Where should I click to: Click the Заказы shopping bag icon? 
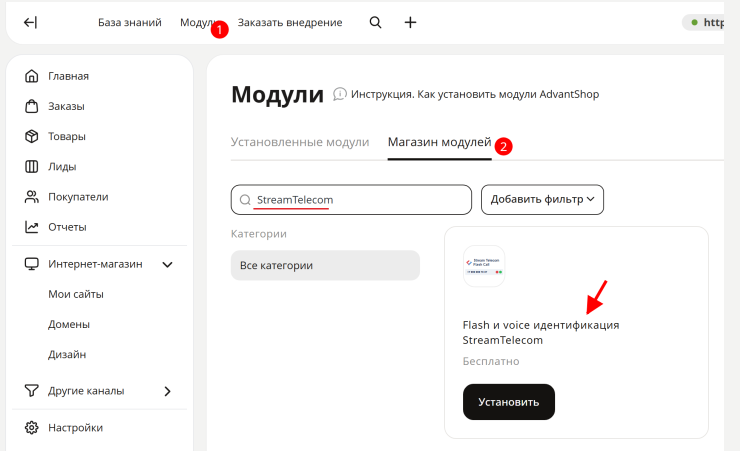pos(32,106)
